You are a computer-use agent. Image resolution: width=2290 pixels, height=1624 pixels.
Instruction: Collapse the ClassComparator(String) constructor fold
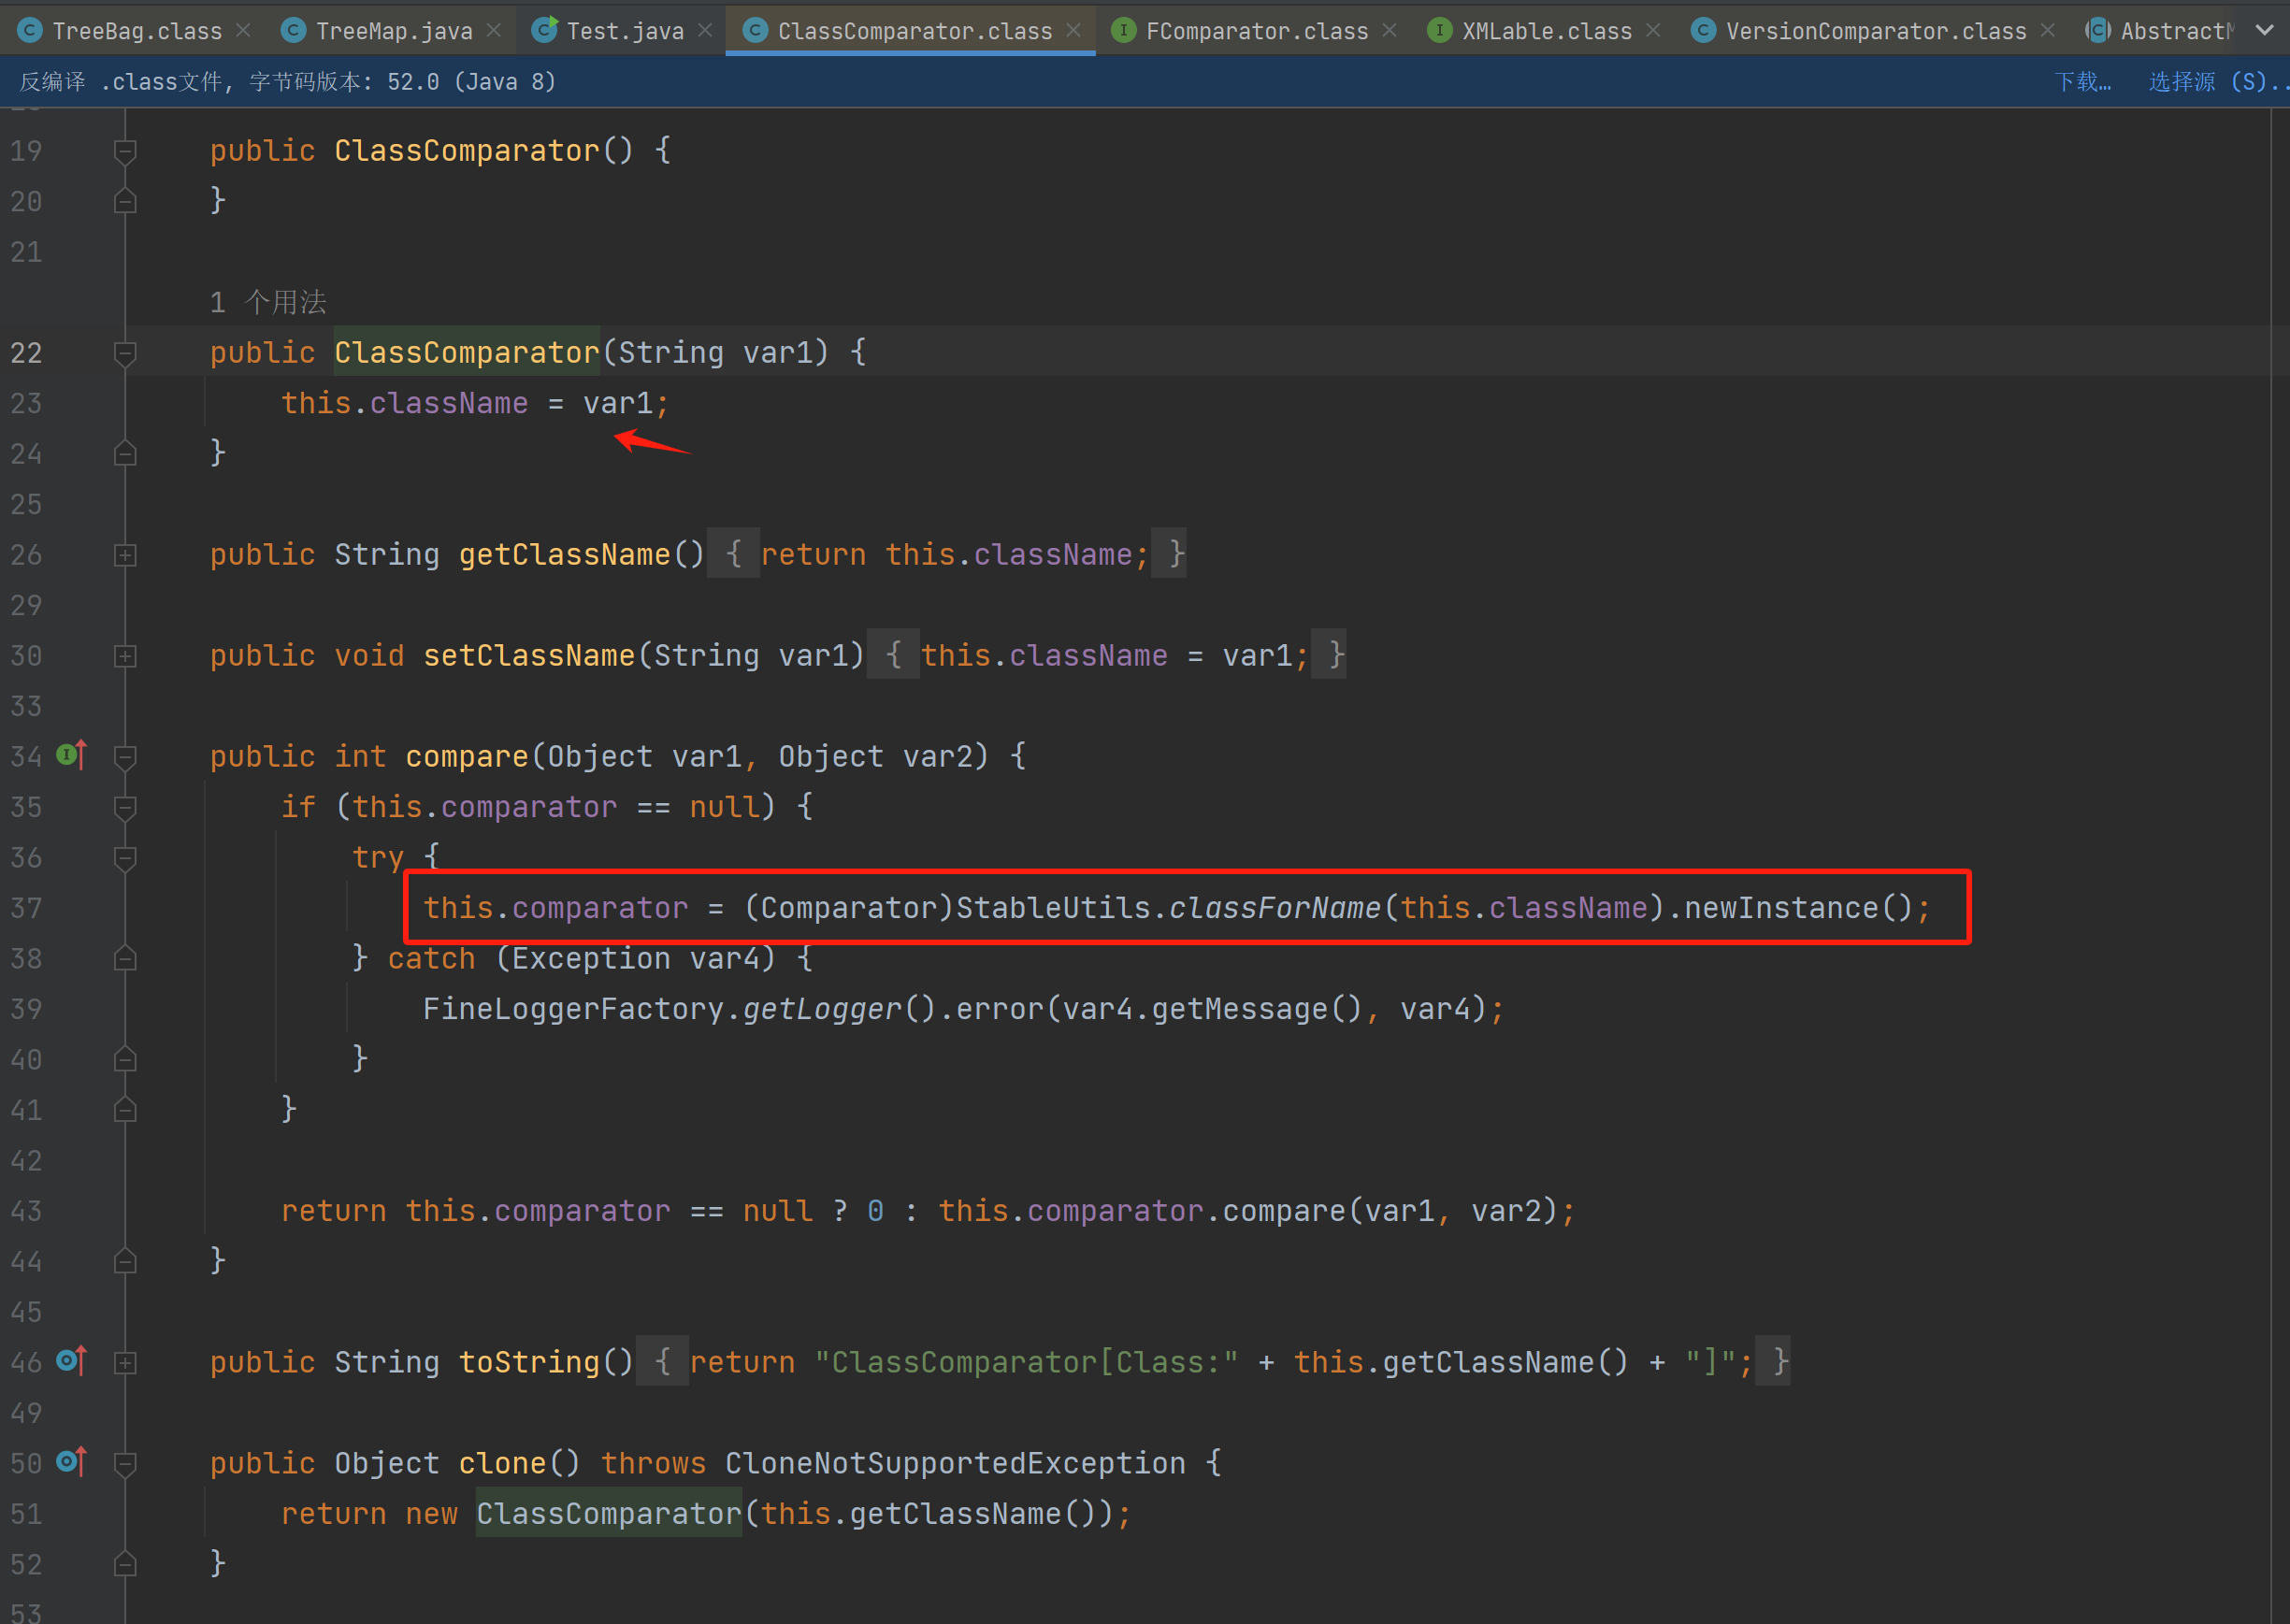pos(125,353)
